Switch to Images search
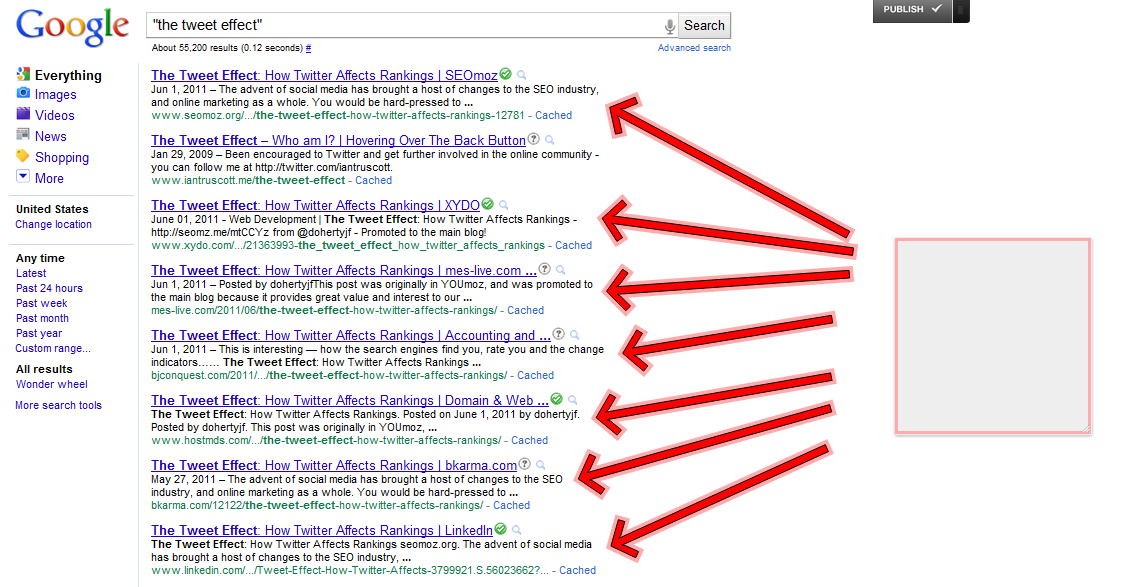 (55, 95)
